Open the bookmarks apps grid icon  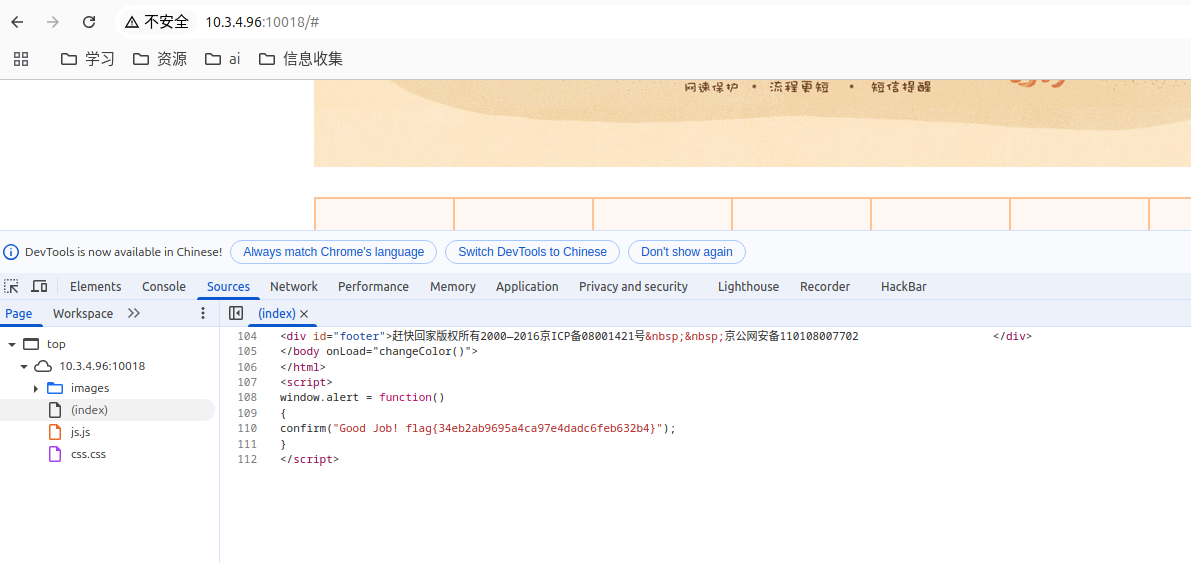coord(21,59)
